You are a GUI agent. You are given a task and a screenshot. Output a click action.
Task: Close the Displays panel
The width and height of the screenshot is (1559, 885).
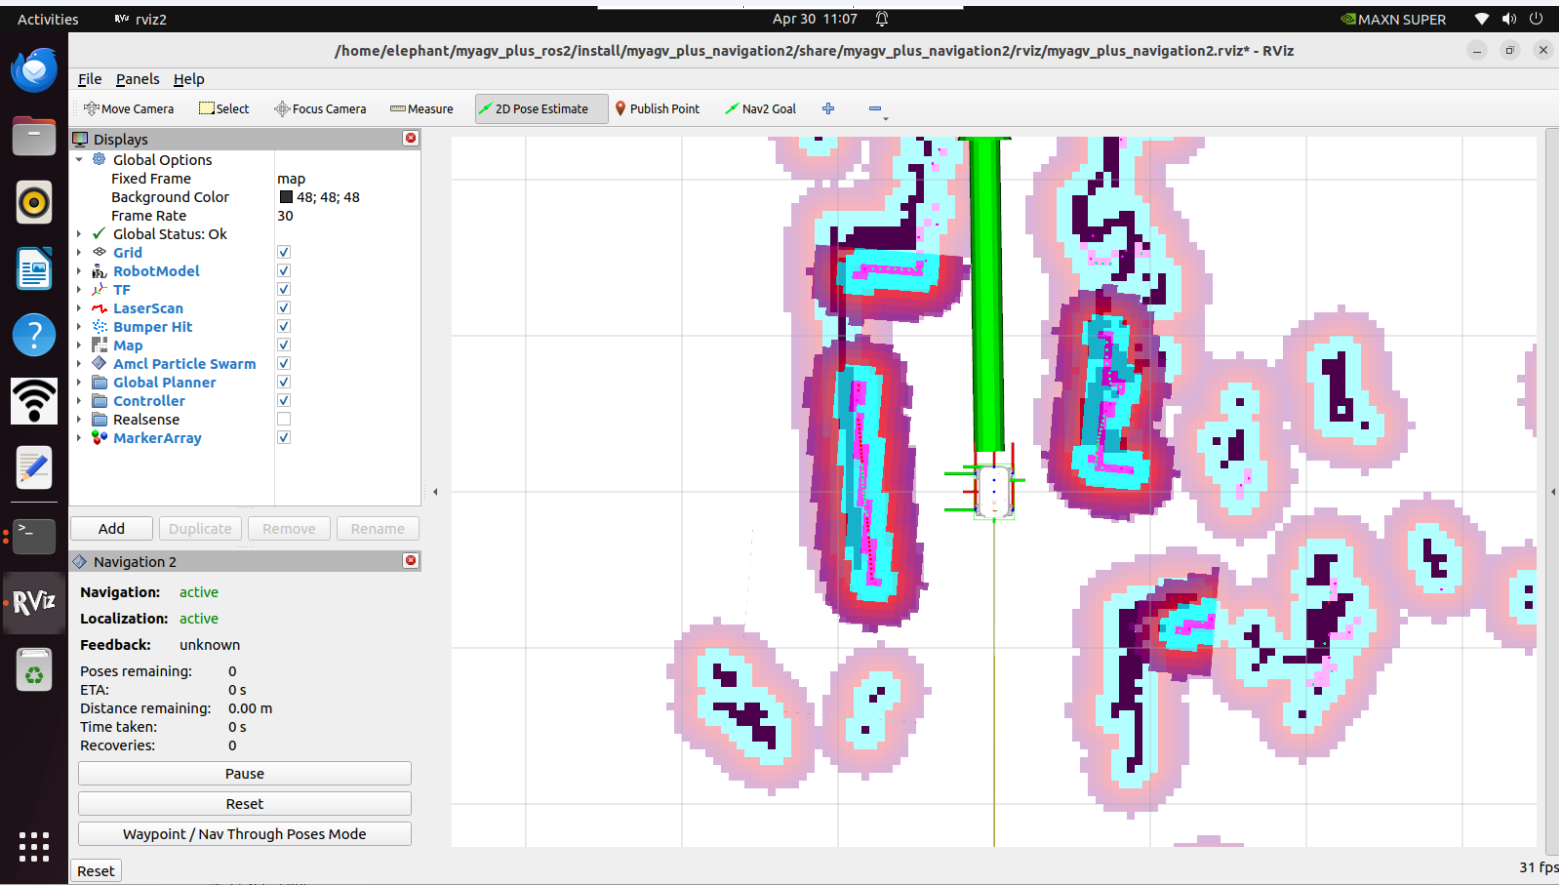coord(410,138)
